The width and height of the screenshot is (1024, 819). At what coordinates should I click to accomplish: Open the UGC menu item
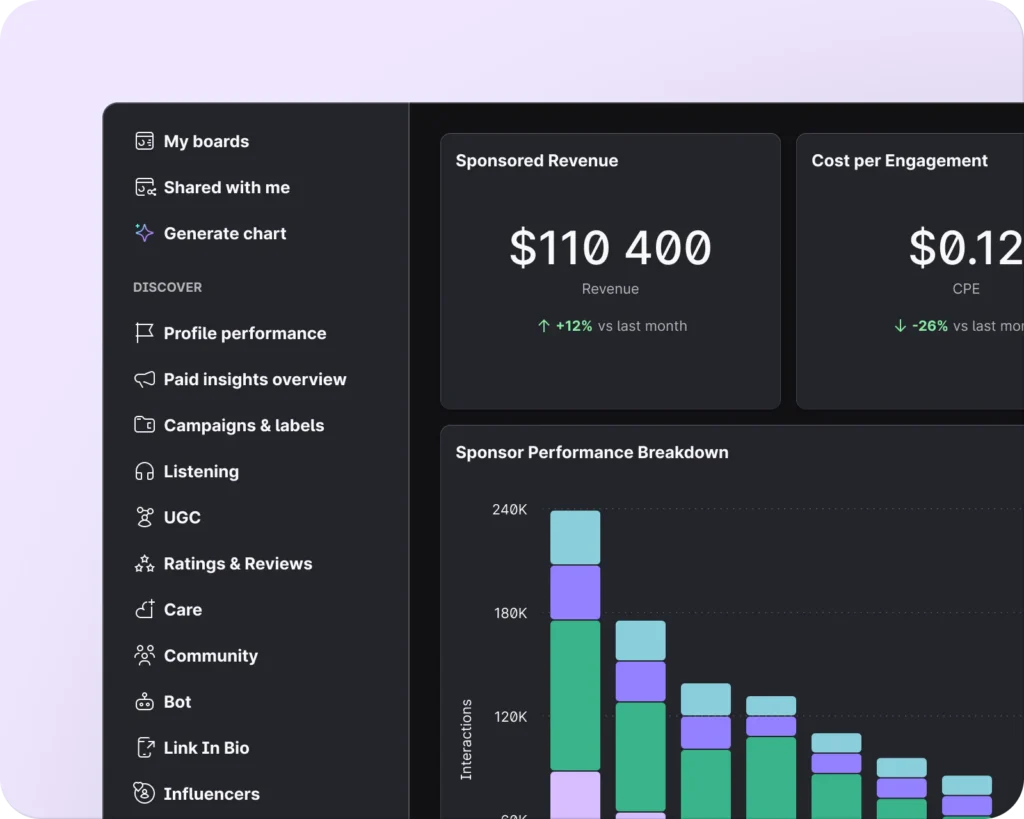coord(182,517)
